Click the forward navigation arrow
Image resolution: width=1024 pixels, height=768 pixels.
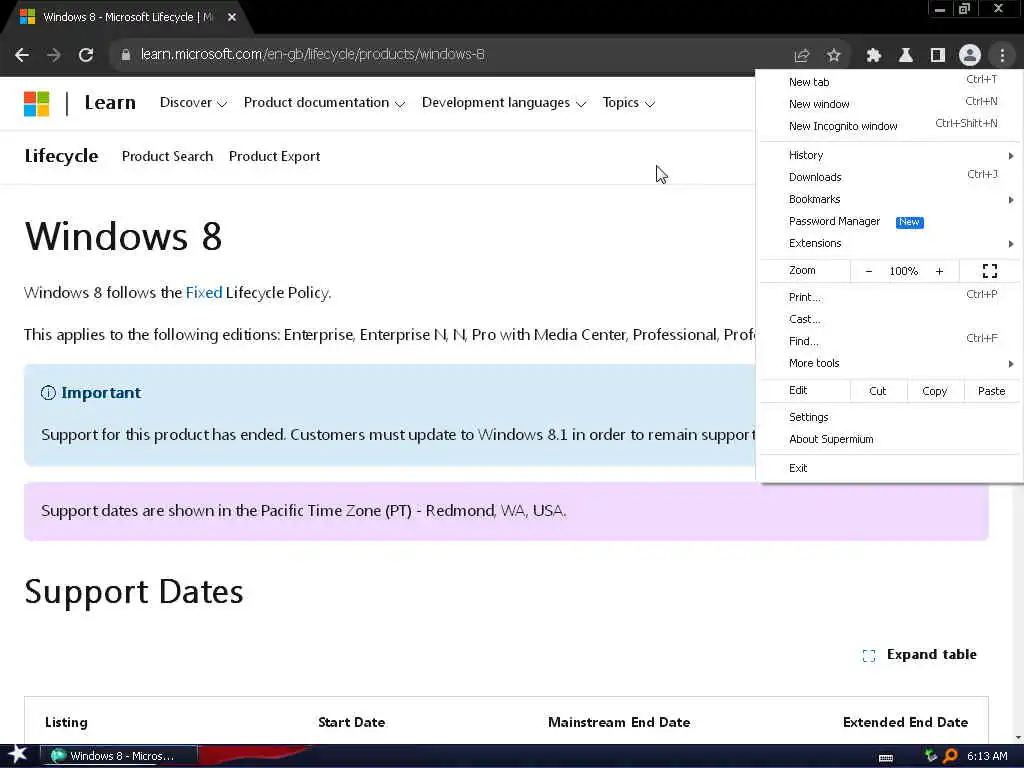(x=54, y=55)
